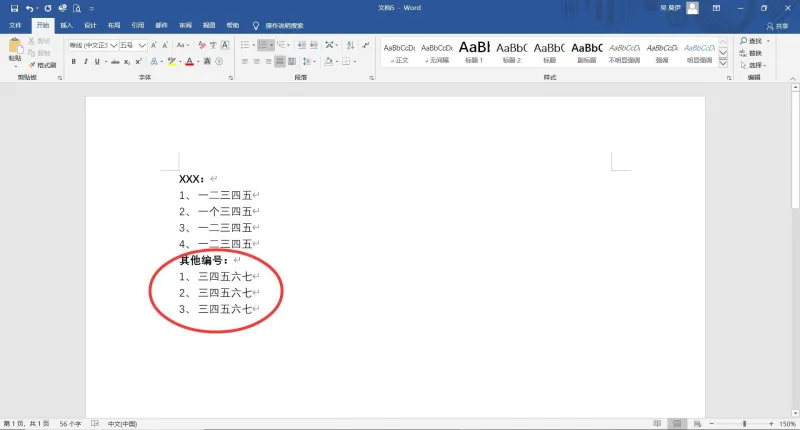
Task: Justify the text on both sides
Action: 280,62
